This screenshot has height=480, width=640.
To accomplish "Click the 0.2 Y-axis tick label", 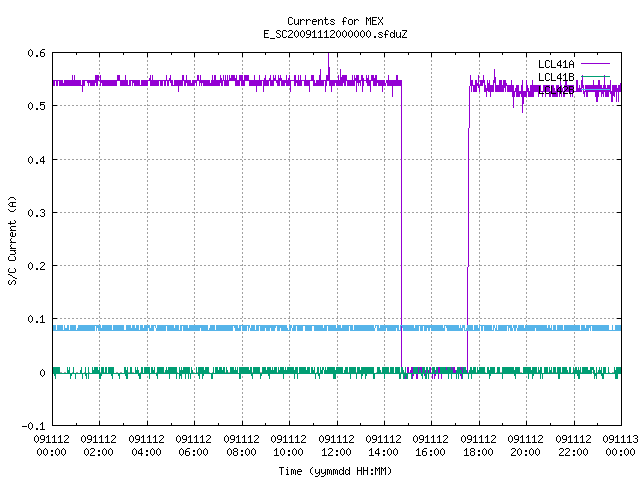I will [x=36, y=266].
